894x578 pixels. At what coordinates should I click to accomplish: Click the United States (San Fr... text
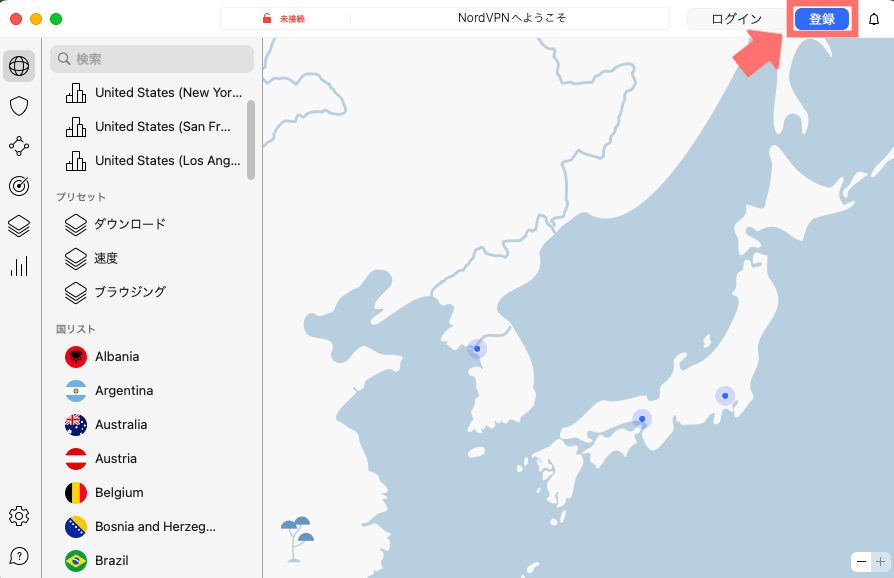point(163,127)
